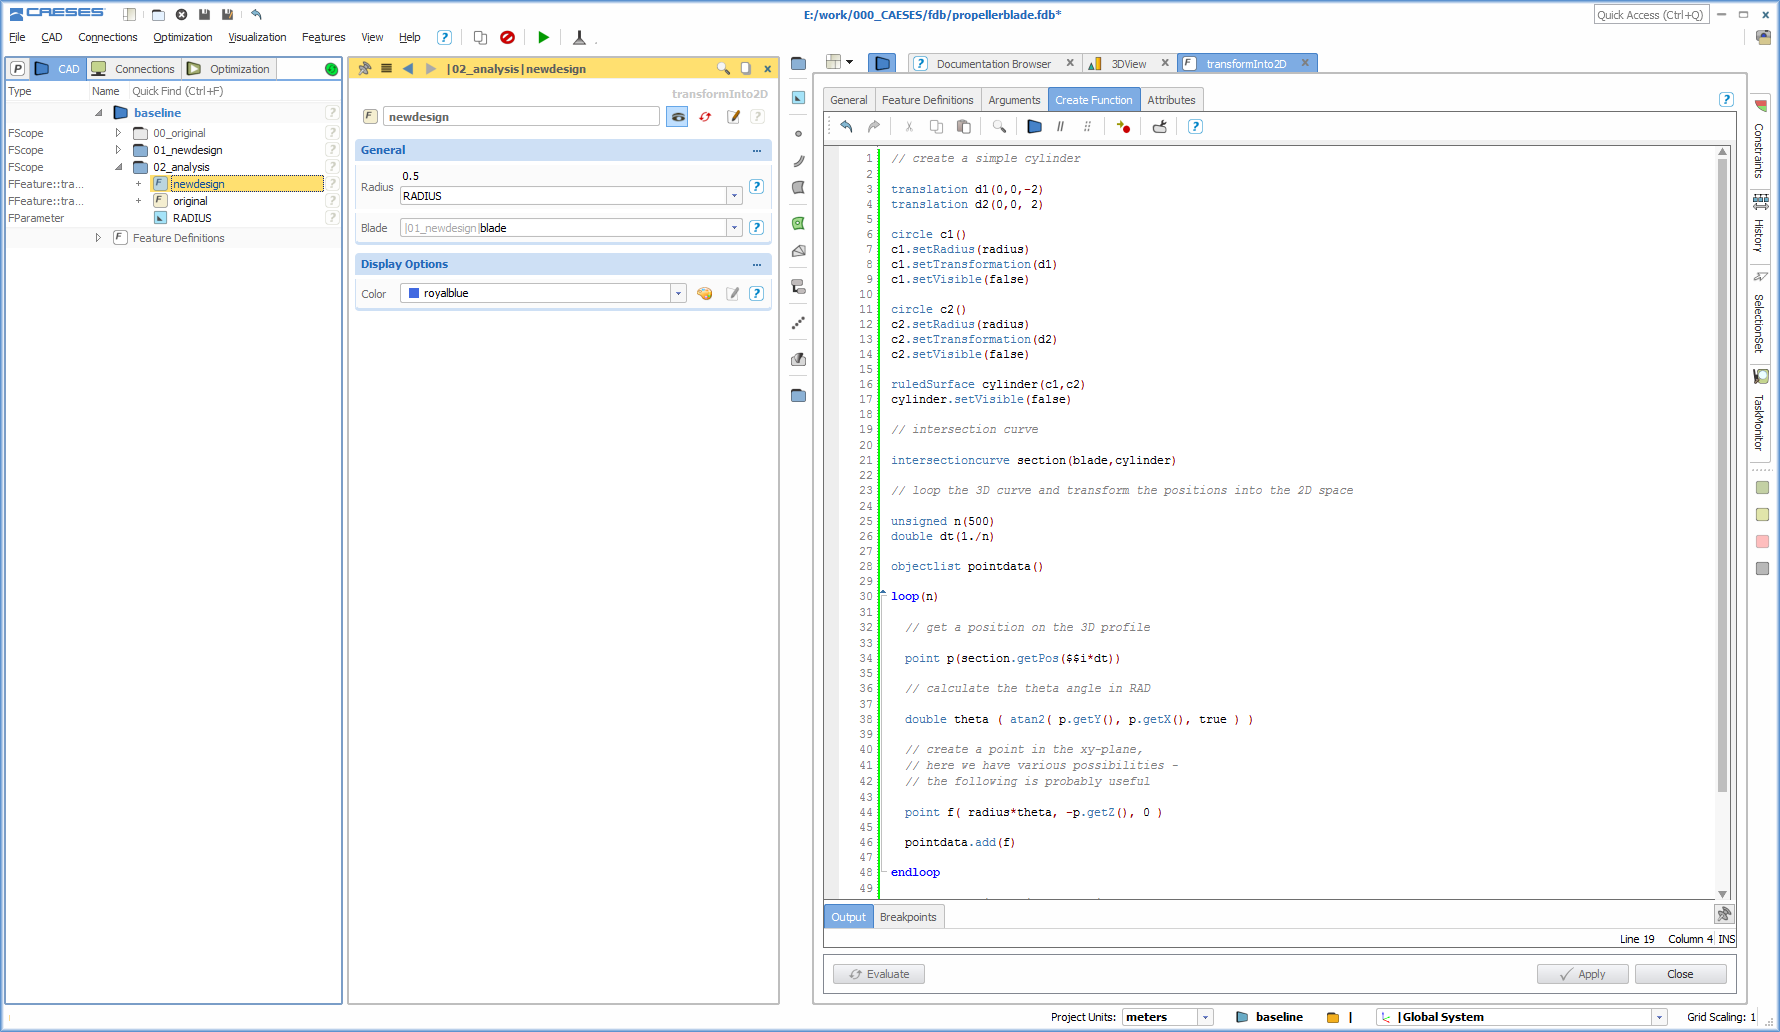This screenshot has width=1780, height=1032.
Task: Click the royalblue color swatch
Action: tap(414, 293)
